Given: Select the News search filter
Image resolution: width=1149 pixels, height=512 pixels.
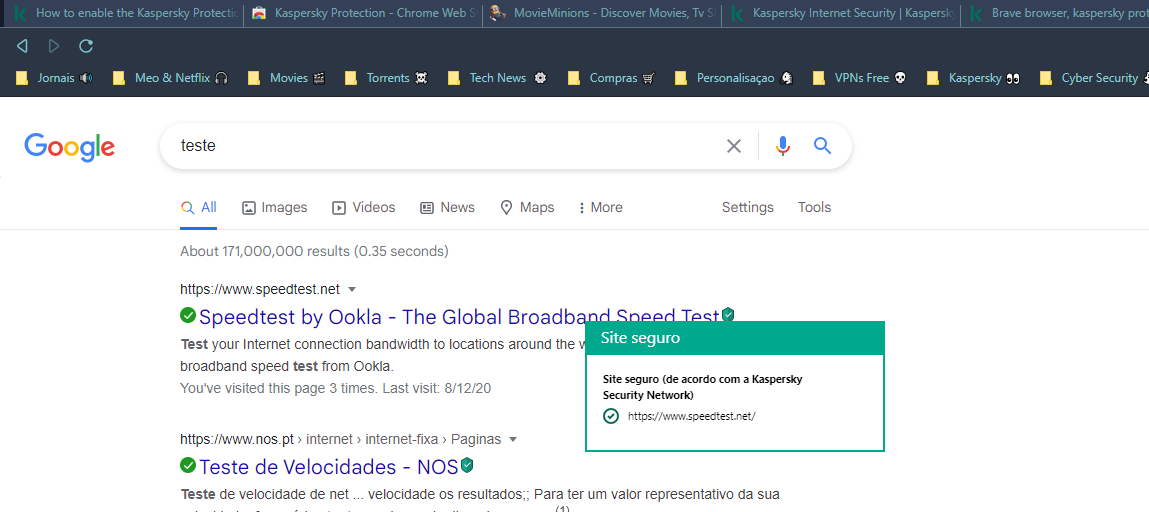Looking at the screenshot, I should pos(447,207).
